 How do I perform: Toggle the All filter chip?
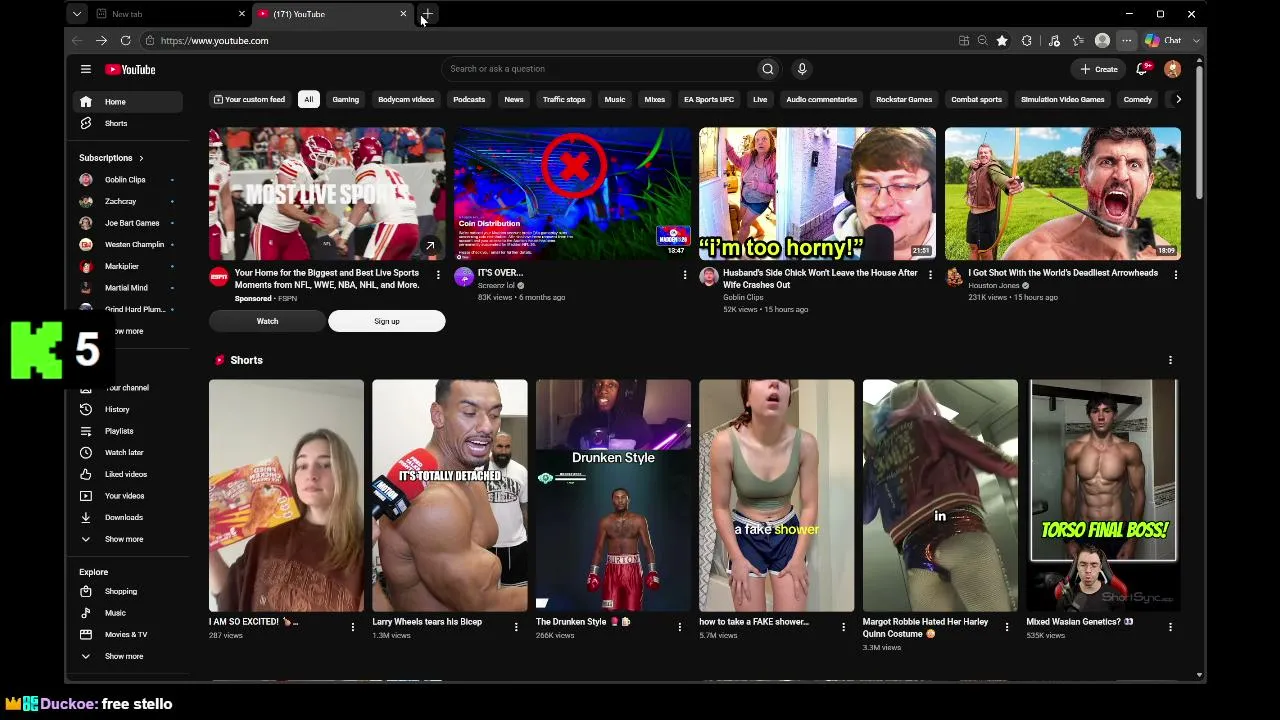pyautogui.click(x=308, y=99)
